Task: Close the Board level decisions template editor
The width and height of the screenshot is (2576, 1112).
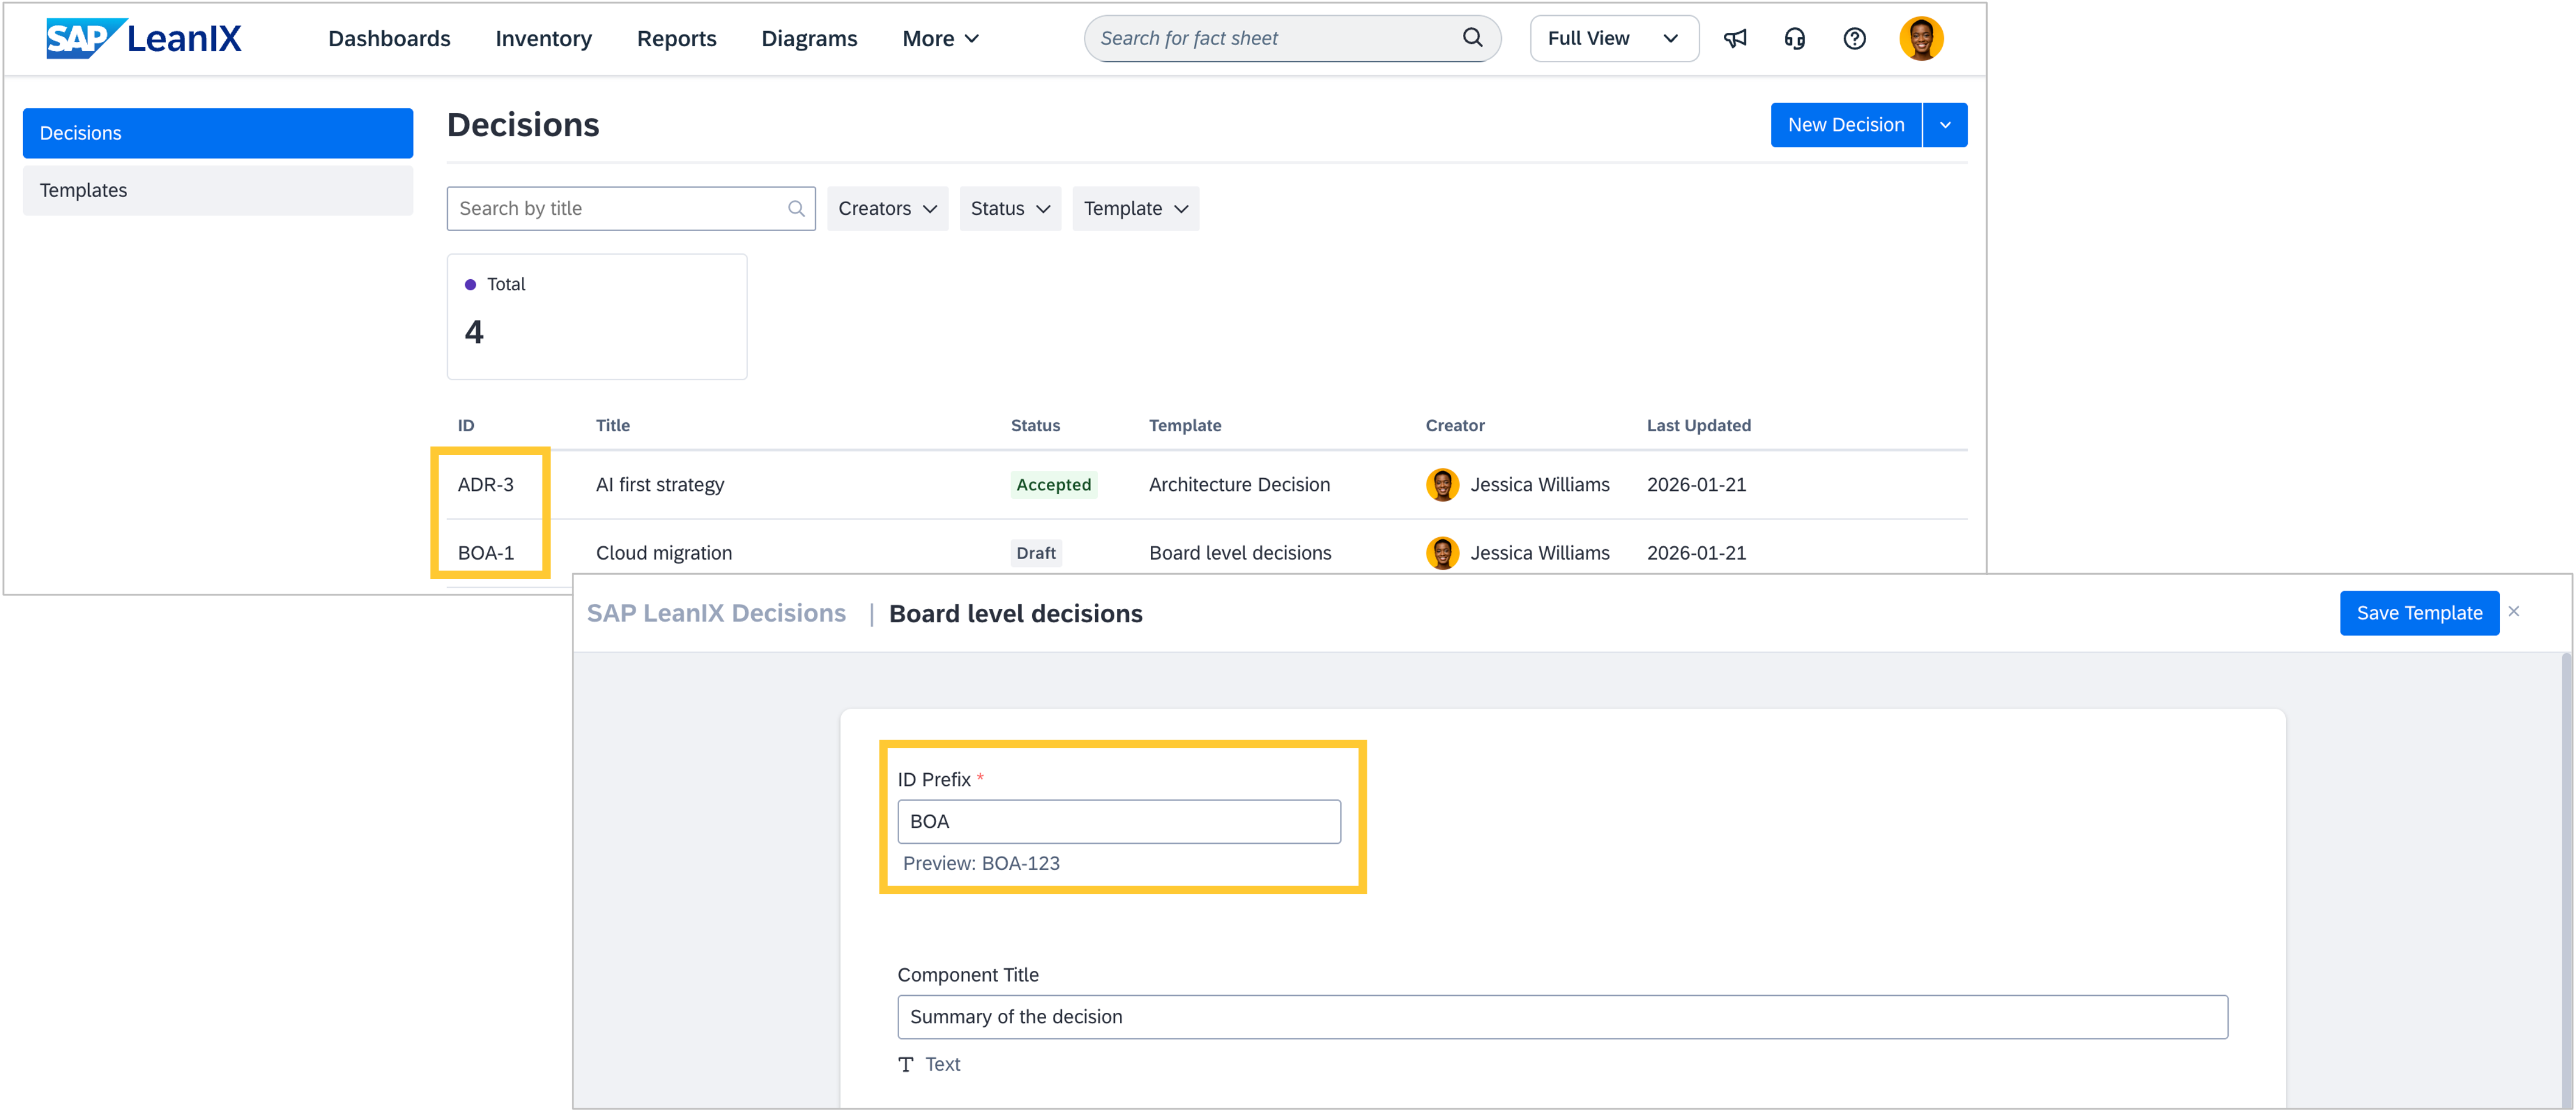Action: point(2513,611)
